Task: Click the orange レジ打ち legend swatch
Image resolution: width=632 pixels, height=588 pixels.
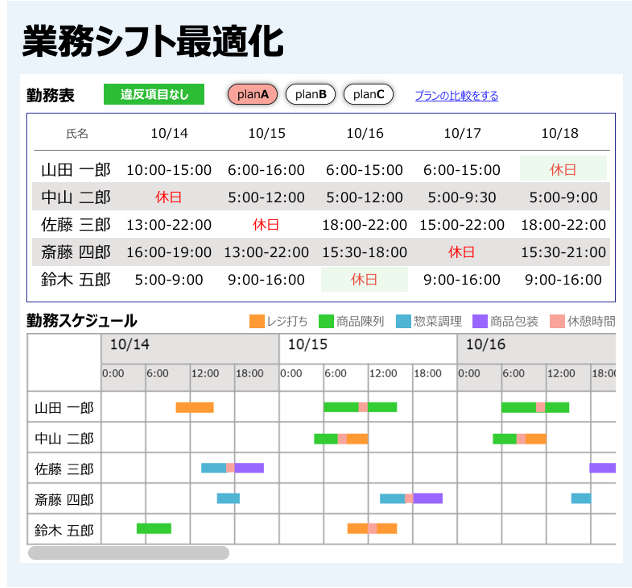Action: click(x=257, y=321)
